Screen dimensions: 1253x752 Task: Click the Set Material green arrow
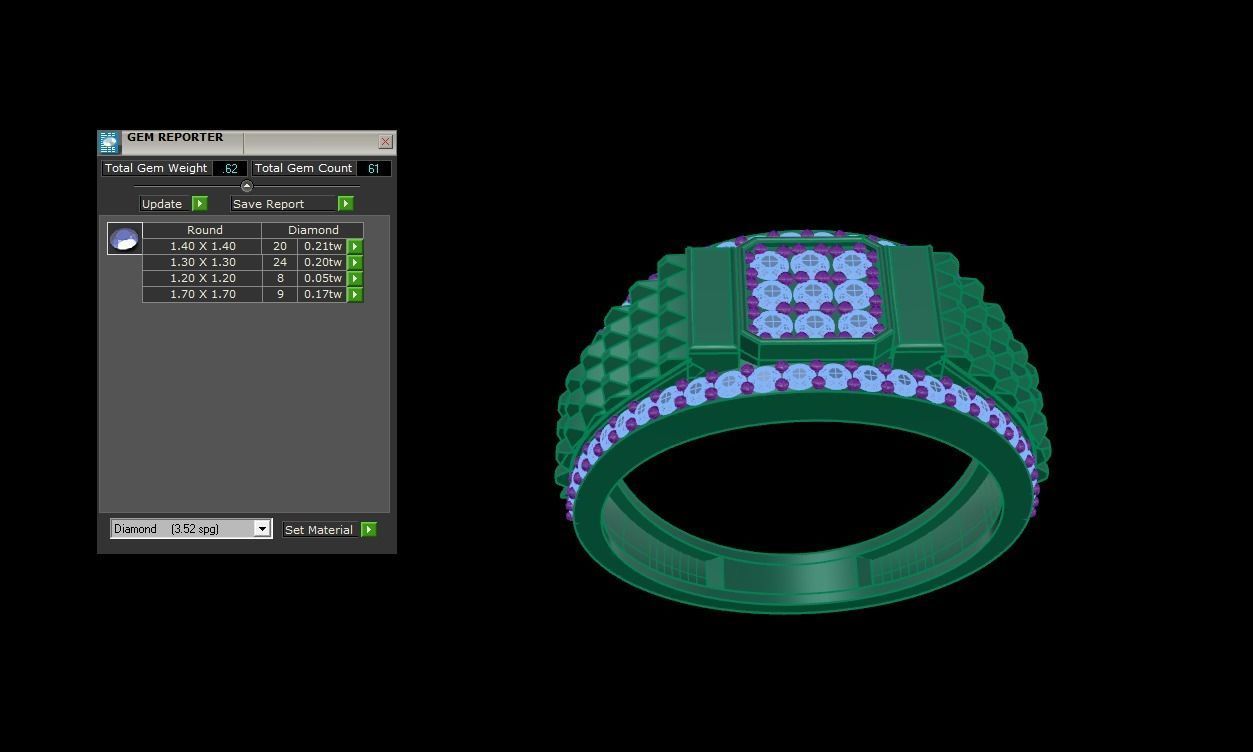point(369,529)
